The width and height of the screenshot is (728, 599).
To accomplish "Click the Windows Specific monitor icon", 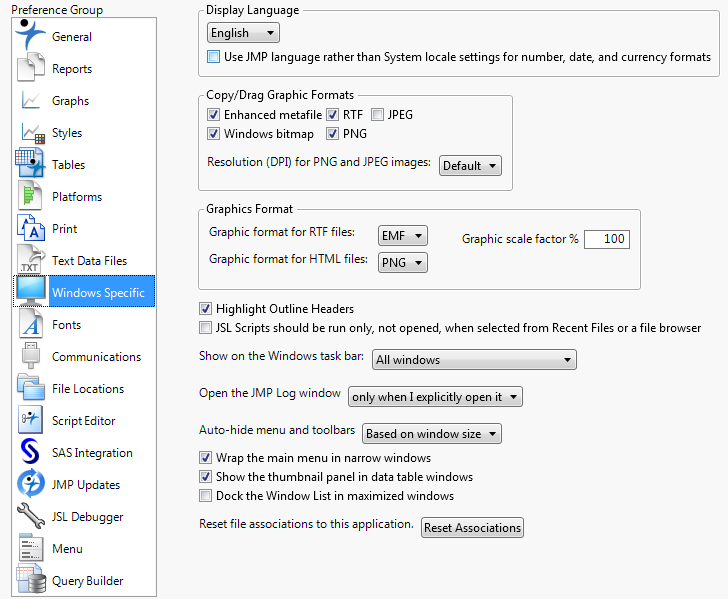I will coord(31,291).
